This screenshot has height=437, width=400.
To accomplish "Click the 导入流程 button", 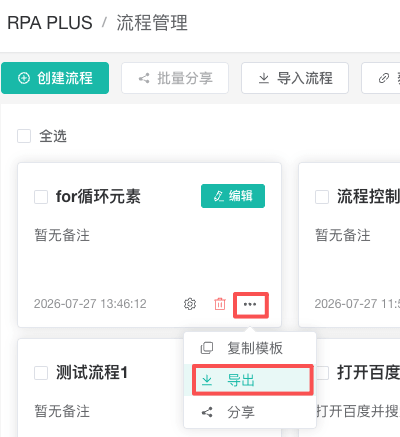I will [295, 78].
